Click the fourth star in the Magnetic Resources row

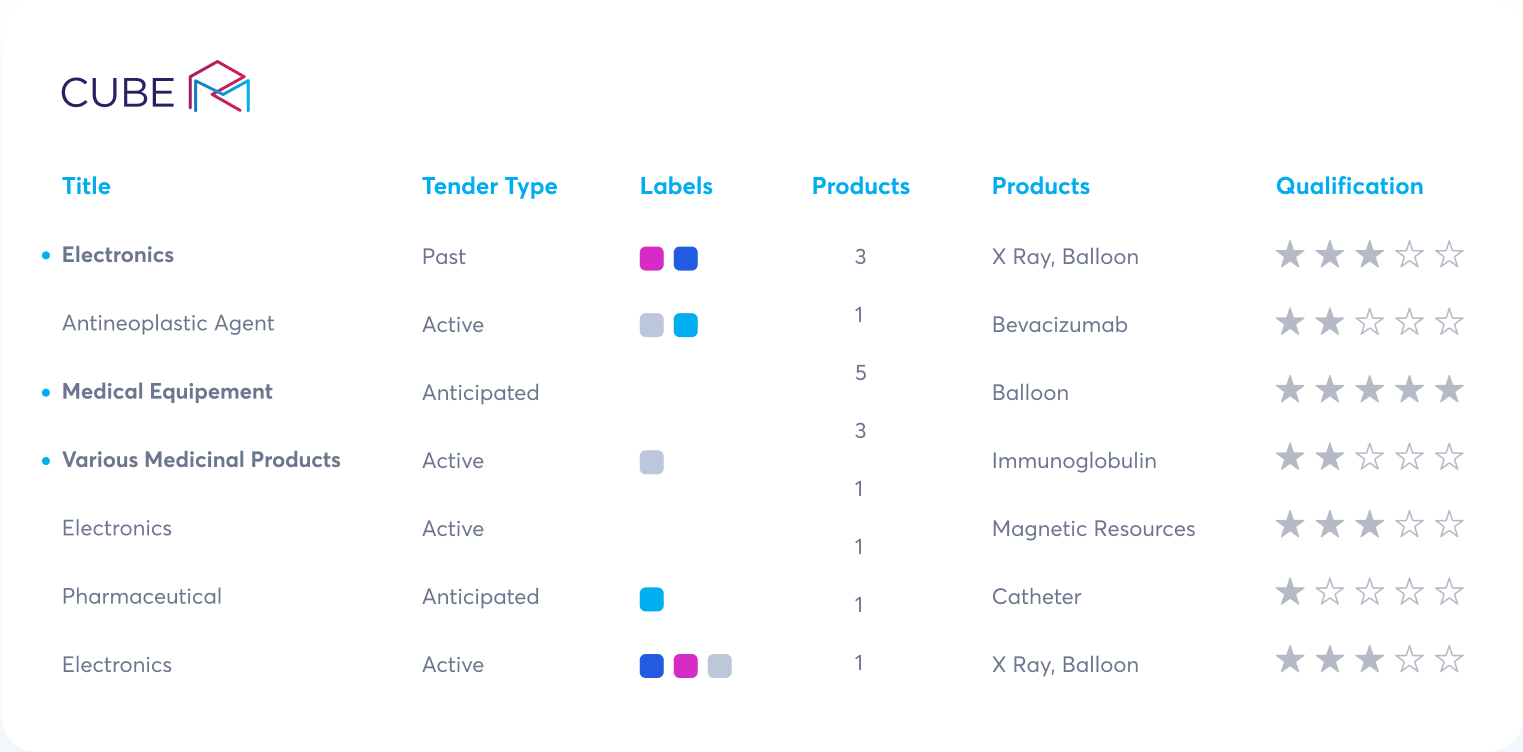[1409, 525]
